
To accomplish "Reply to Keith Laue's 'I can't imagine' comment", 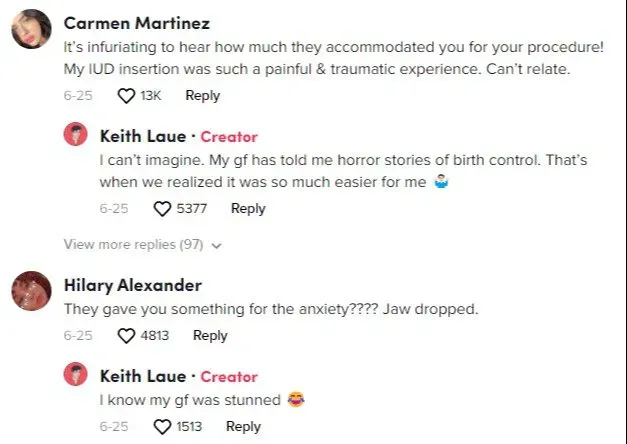I will coord(248,209).
